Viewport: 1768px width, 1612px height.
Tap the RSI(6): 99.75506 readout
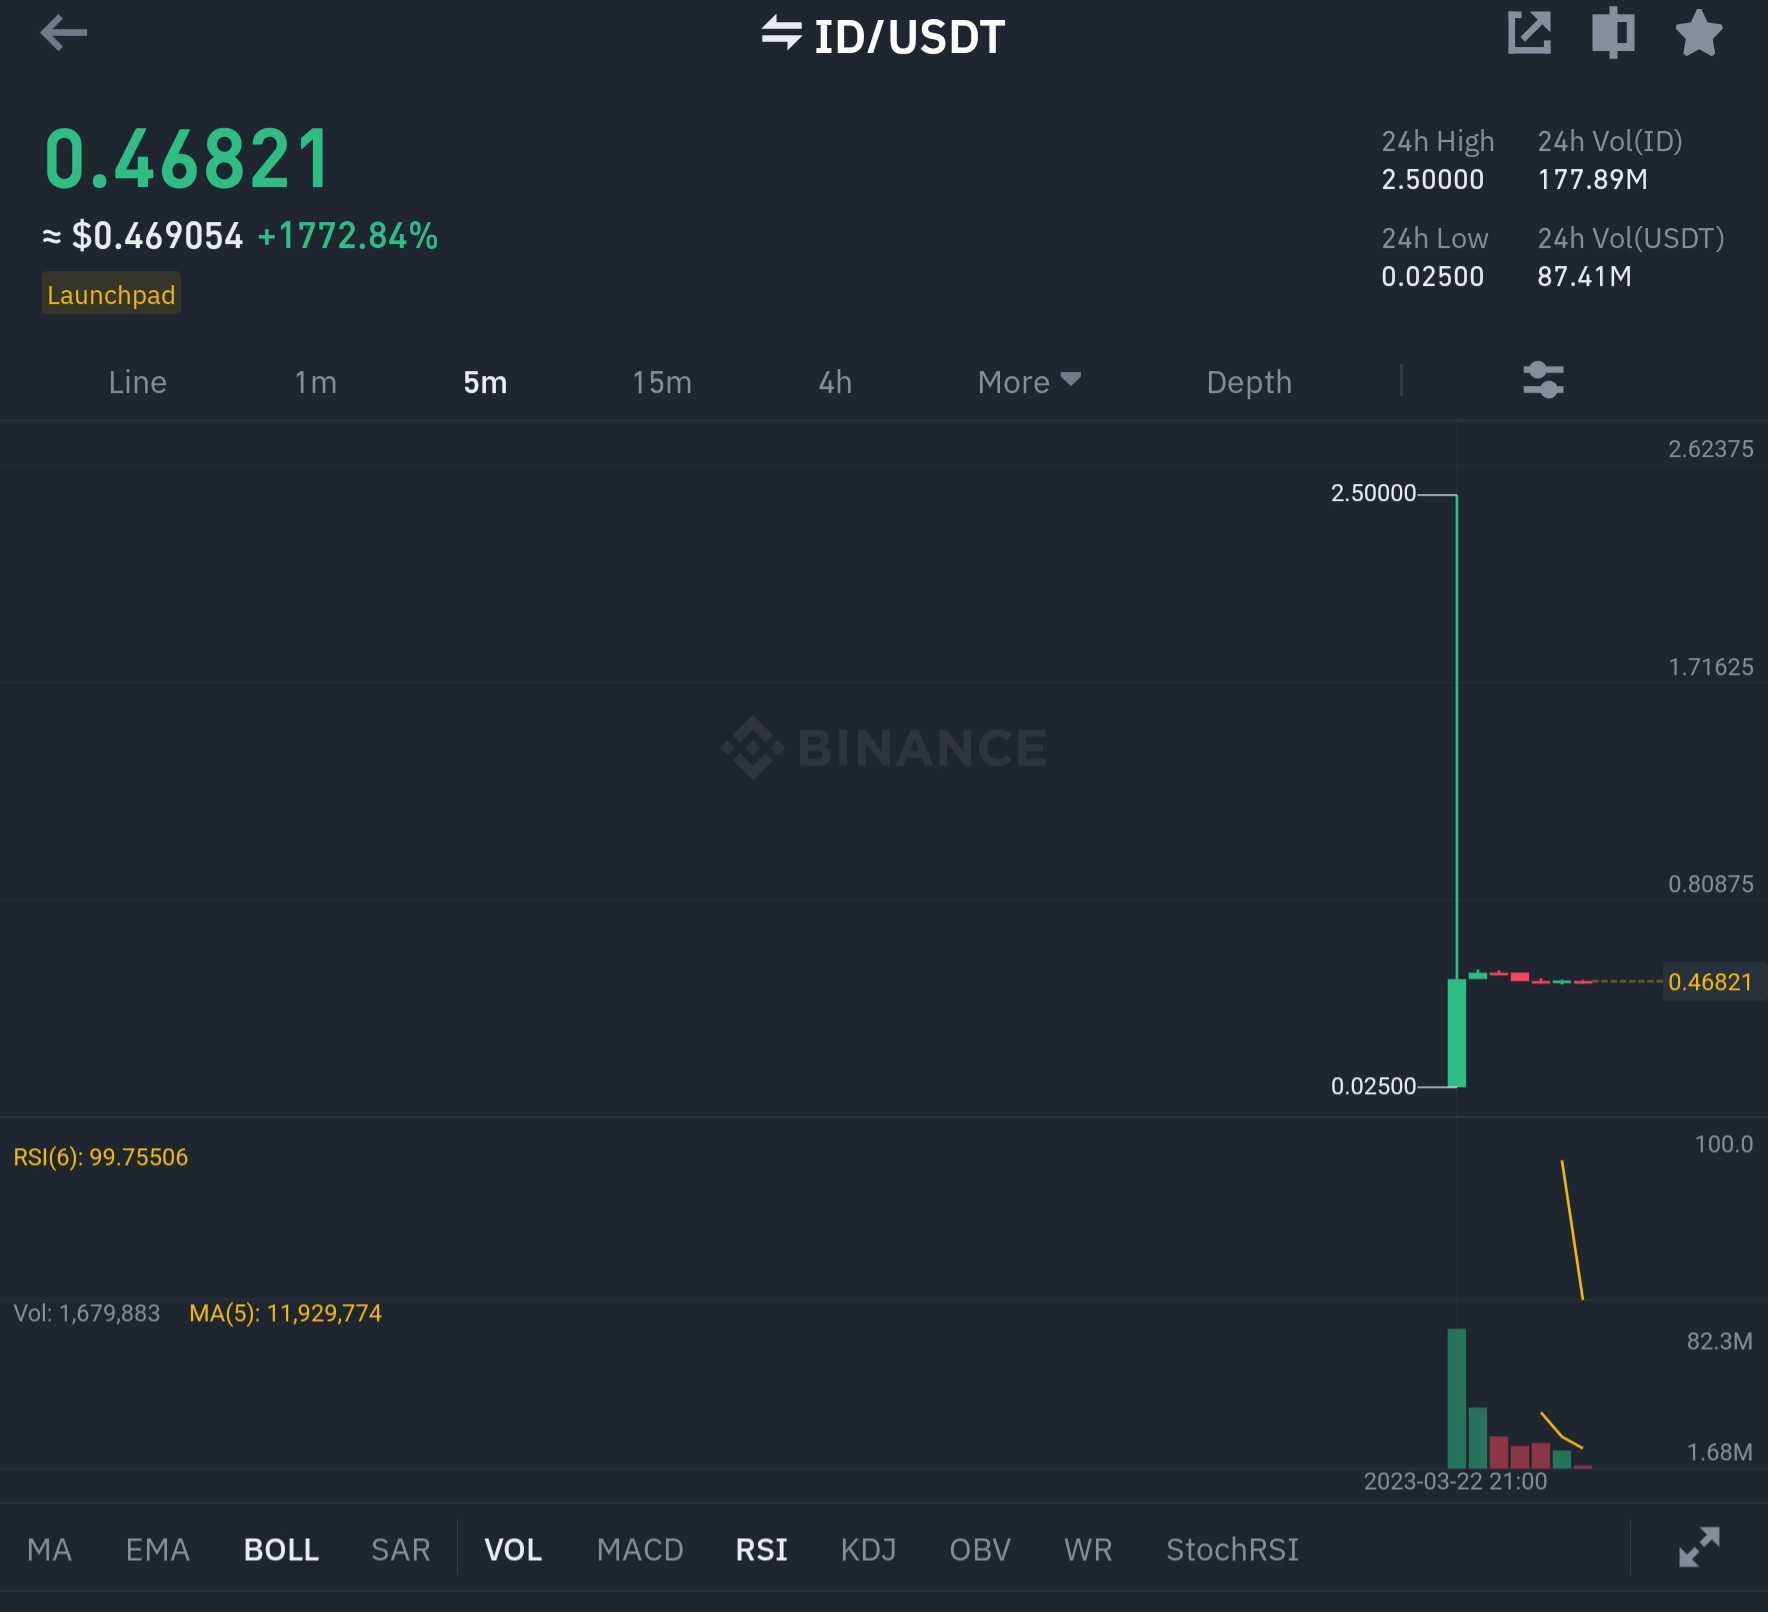coord(101,1157)
